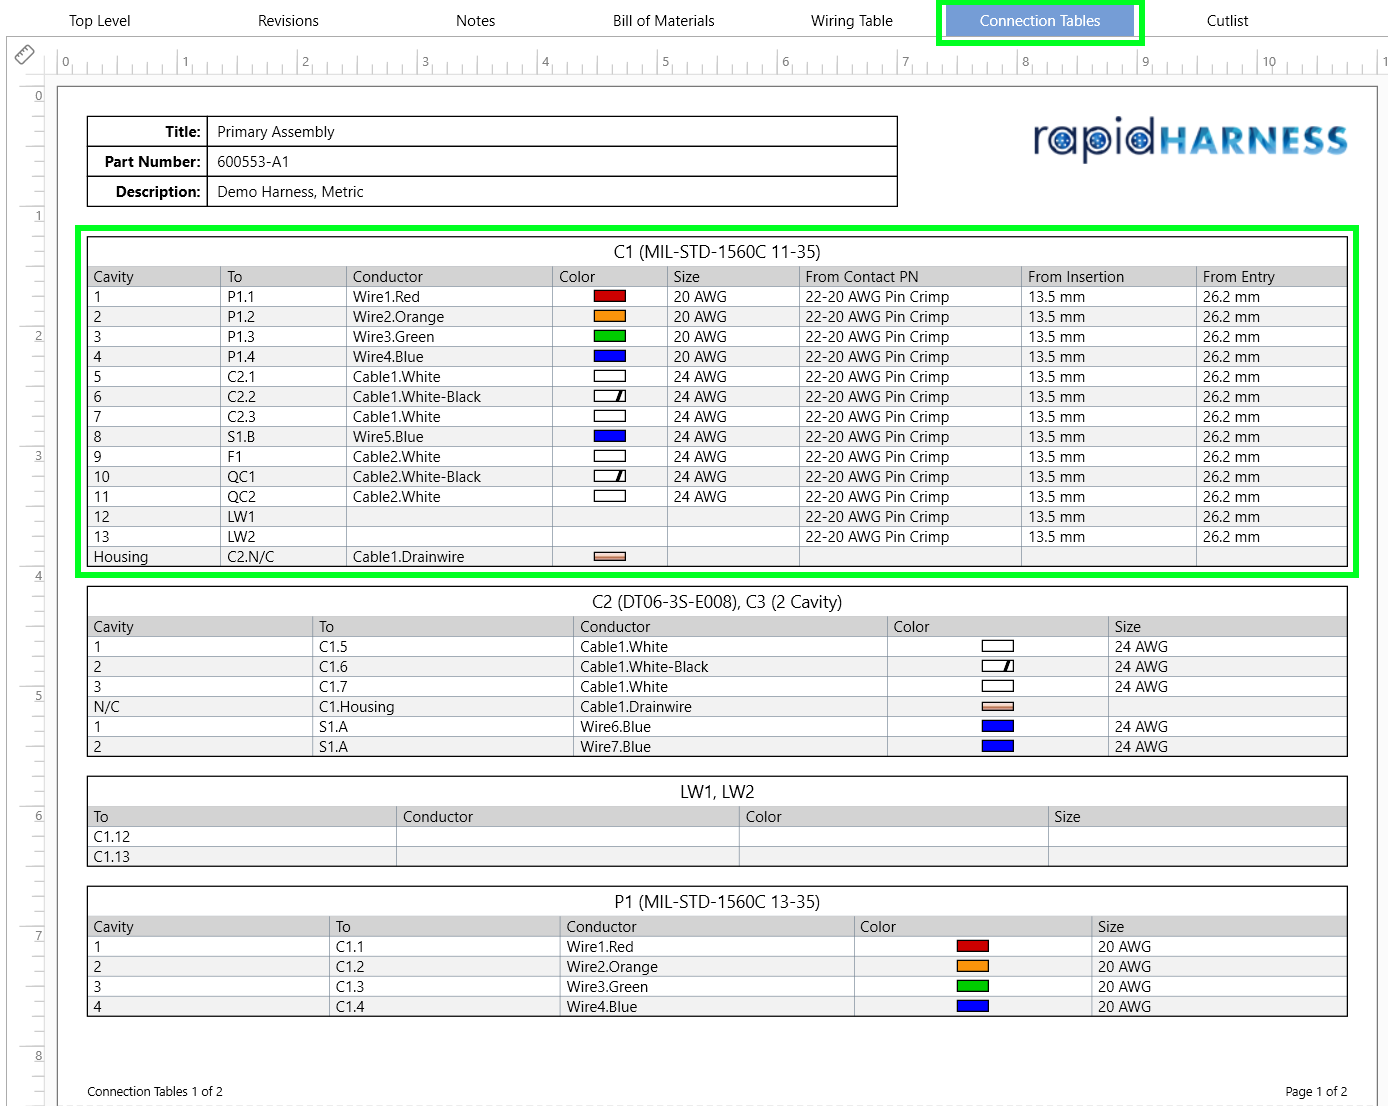Click the C2 (DT06-3S-E008), C3 table title
This screenshot has height=1106, width=1388.
(717, 602)
